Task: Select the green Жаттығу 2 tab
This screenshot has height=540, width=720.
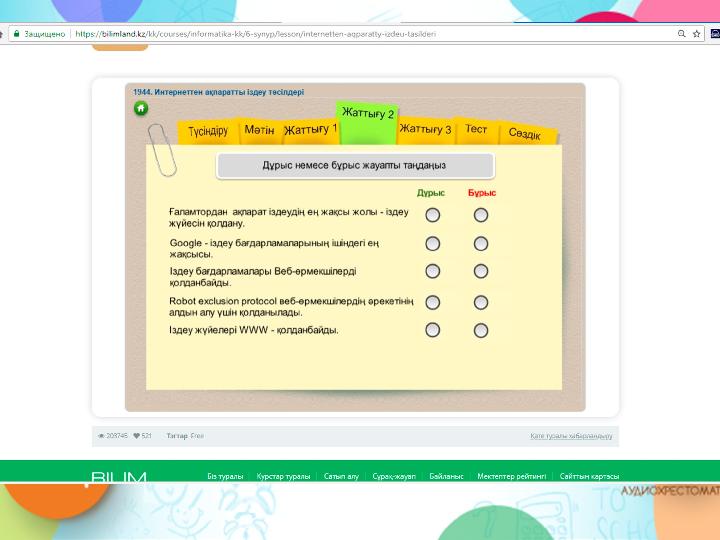Action: tap(368, 122)
